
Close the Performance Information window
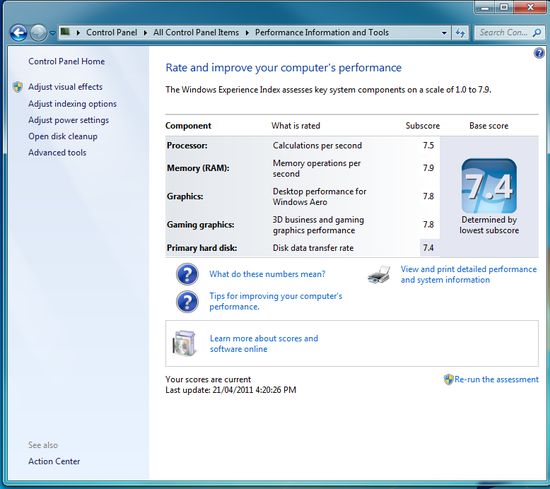(530, 7)
